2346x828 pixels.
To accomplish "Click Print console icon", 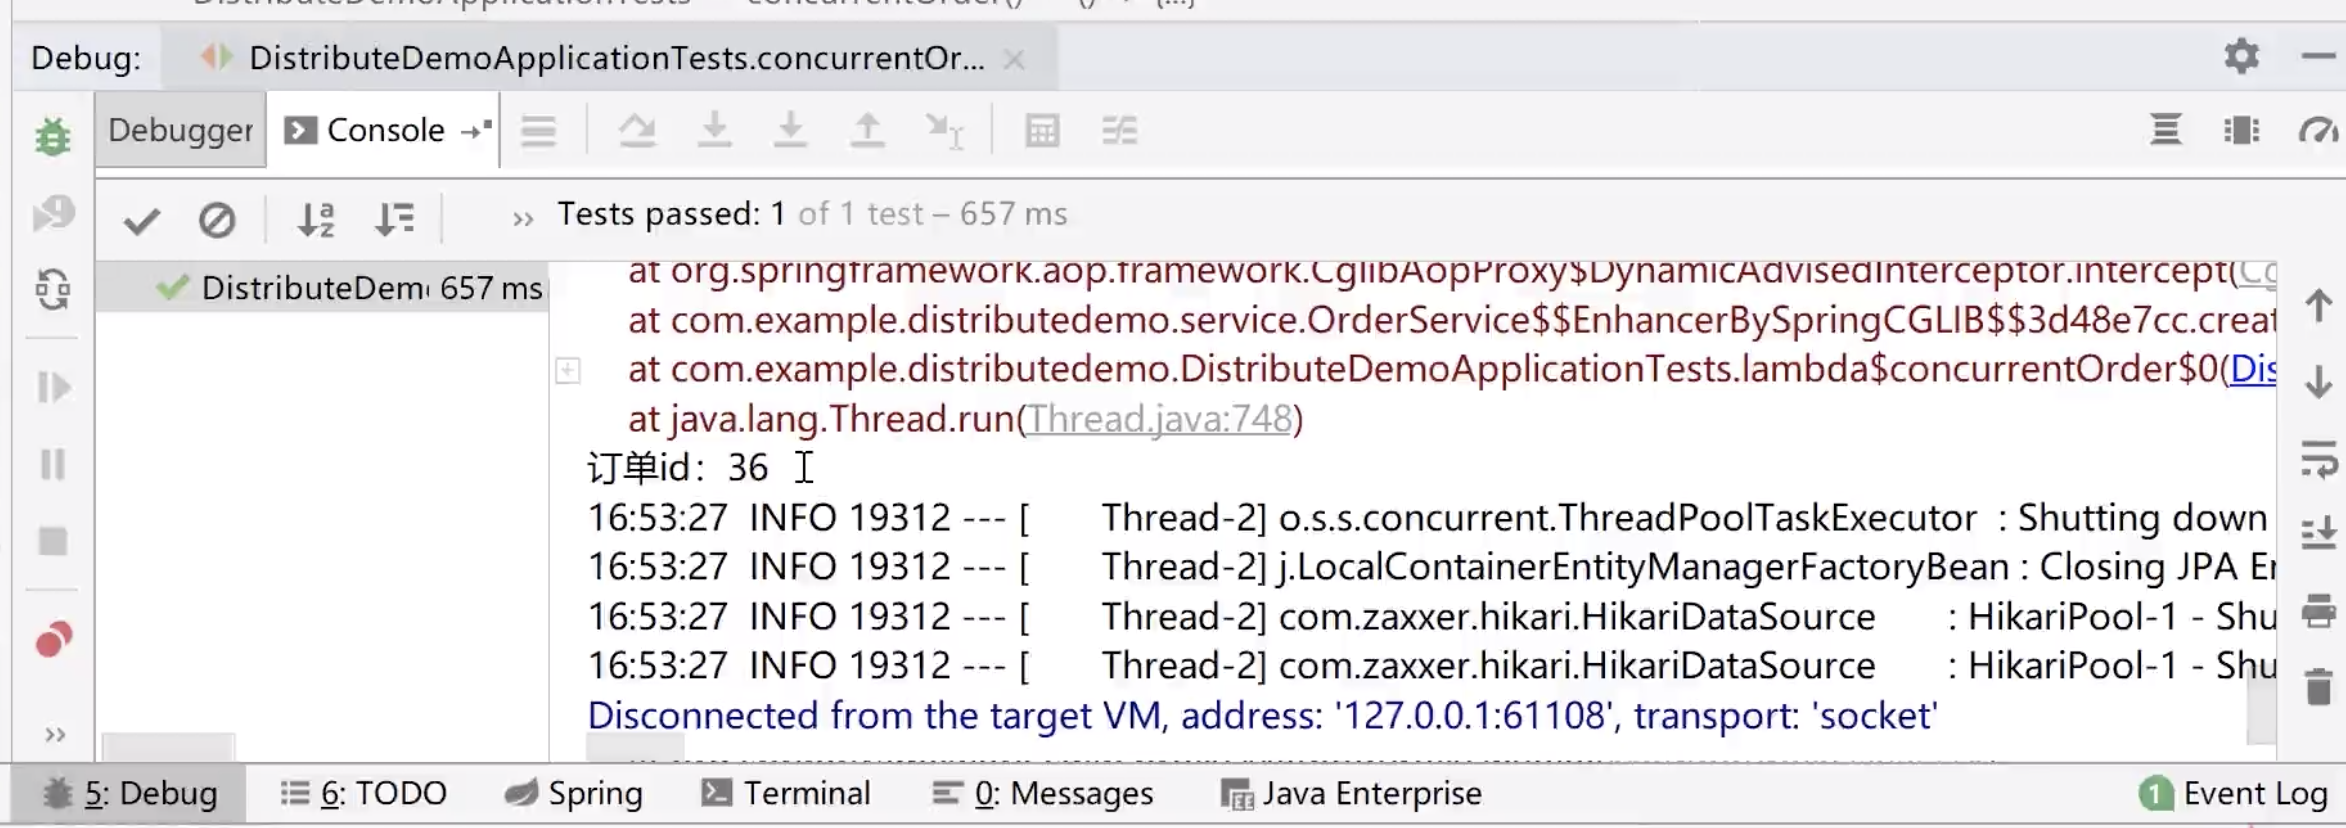I will 2318,611.
